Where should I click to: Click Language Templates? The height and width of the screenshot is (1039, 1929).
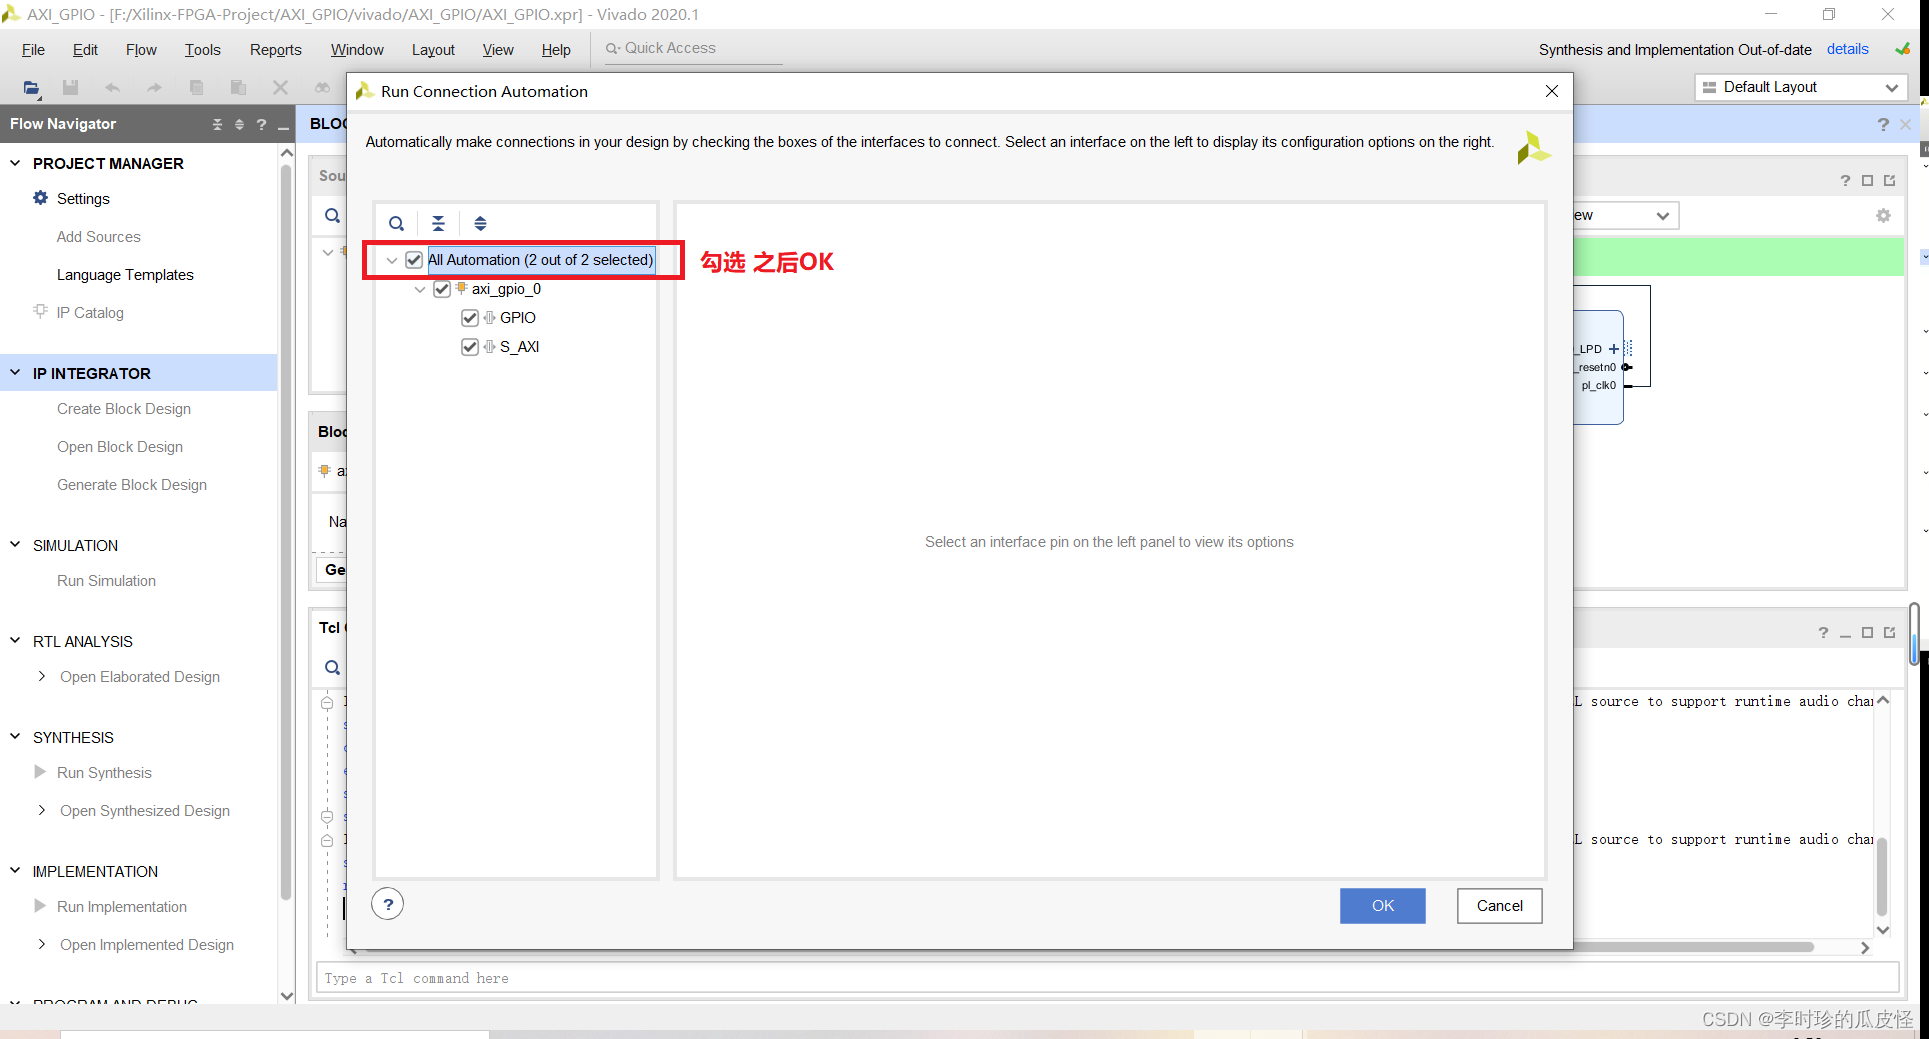tap(125, 275)
